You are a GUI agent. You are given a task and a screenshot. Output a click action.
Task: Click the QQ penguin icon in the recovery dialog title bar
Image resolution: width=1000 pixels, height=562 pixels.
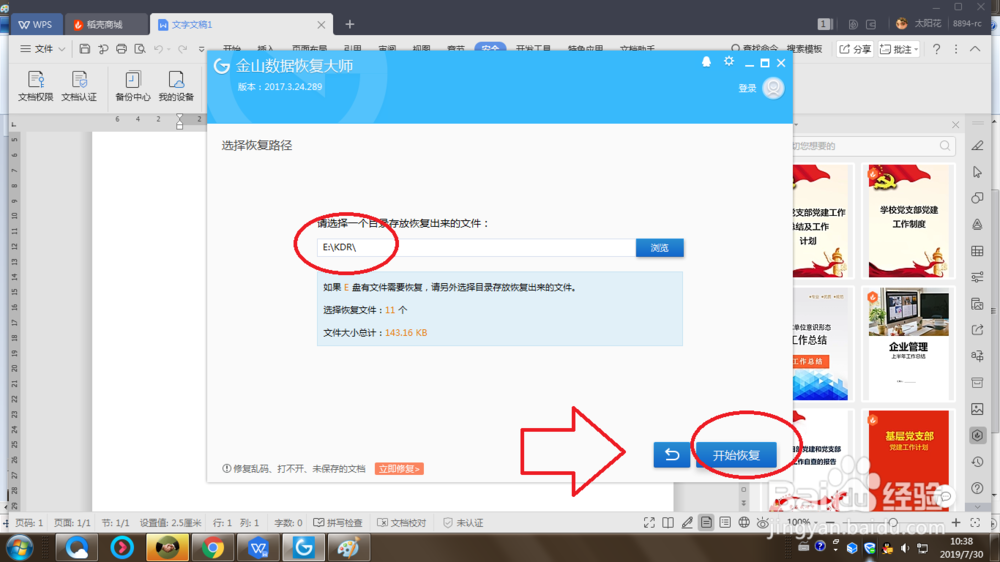tap(707, 62)
